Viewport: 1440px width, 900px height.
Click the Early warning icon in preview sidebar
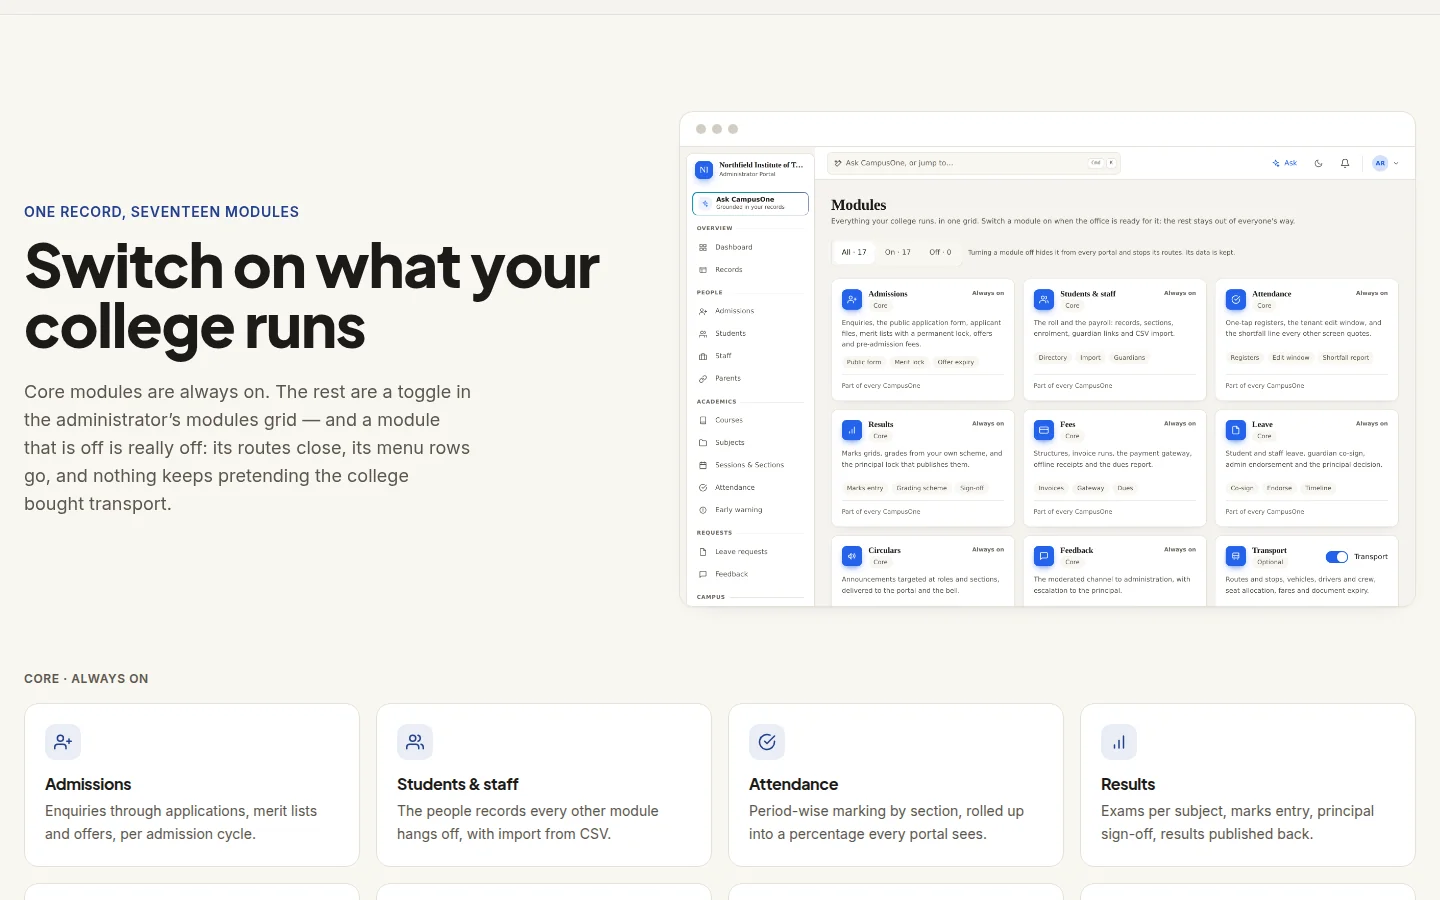703,510
